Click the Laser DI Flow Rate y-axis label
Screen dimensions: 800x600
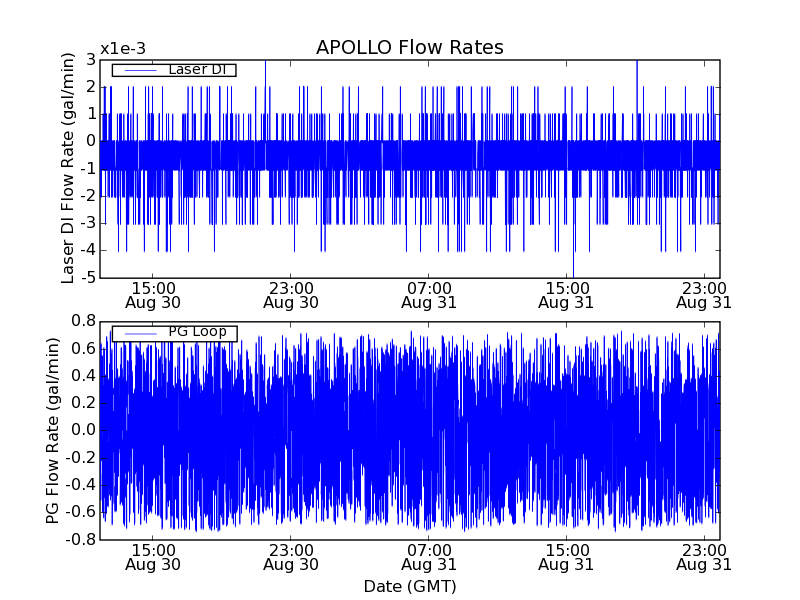tap(68, 168)
